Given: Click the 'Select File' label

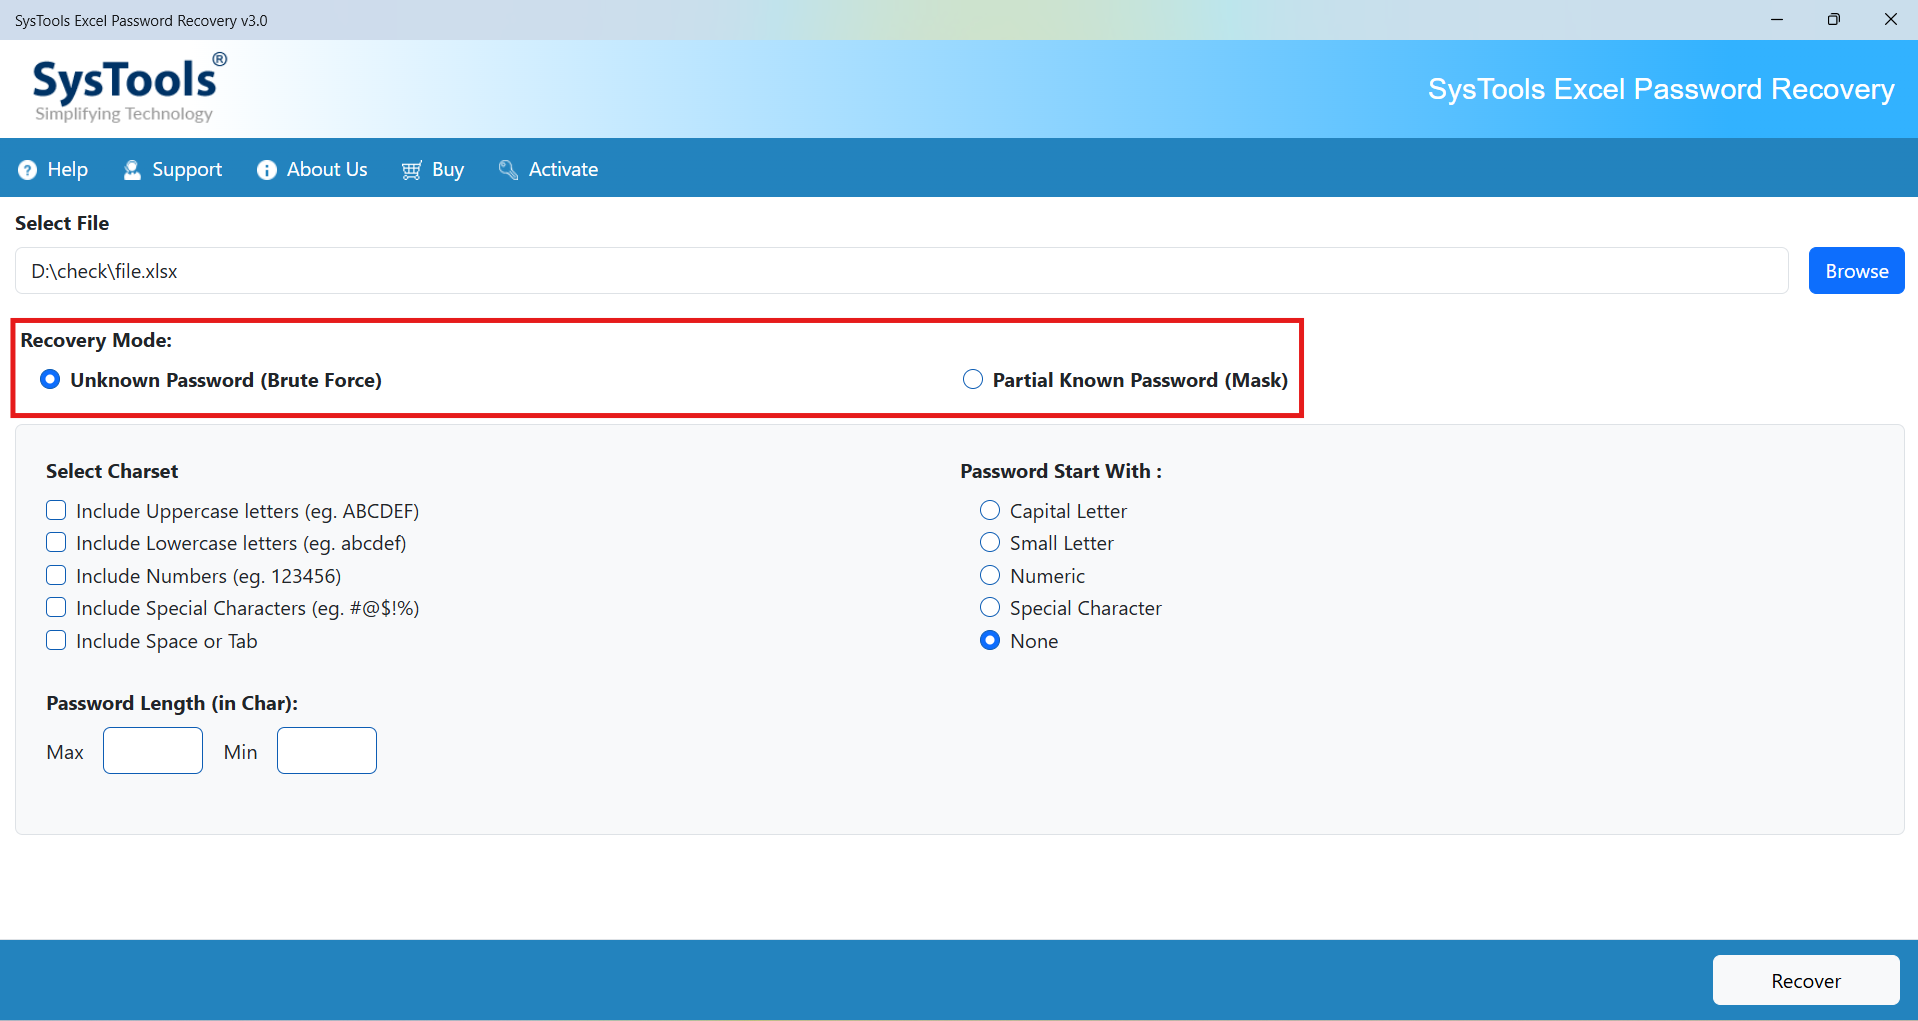Looking at the screenshot, I should pyautogui.click(x=62, y=224).
